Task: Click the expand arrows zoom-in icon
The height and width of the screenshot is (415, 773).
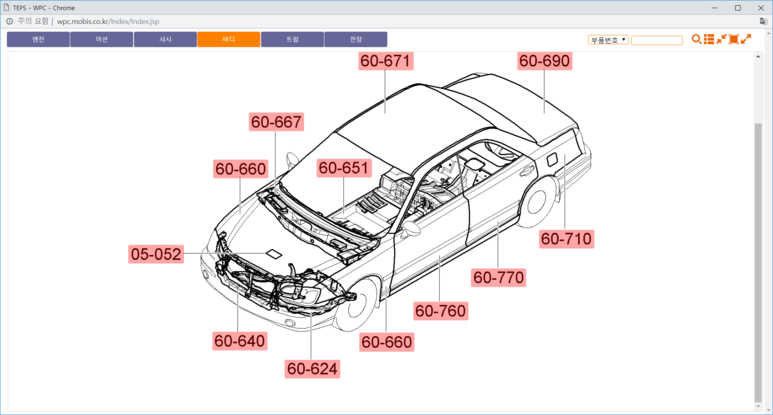Action: point(746,39)
